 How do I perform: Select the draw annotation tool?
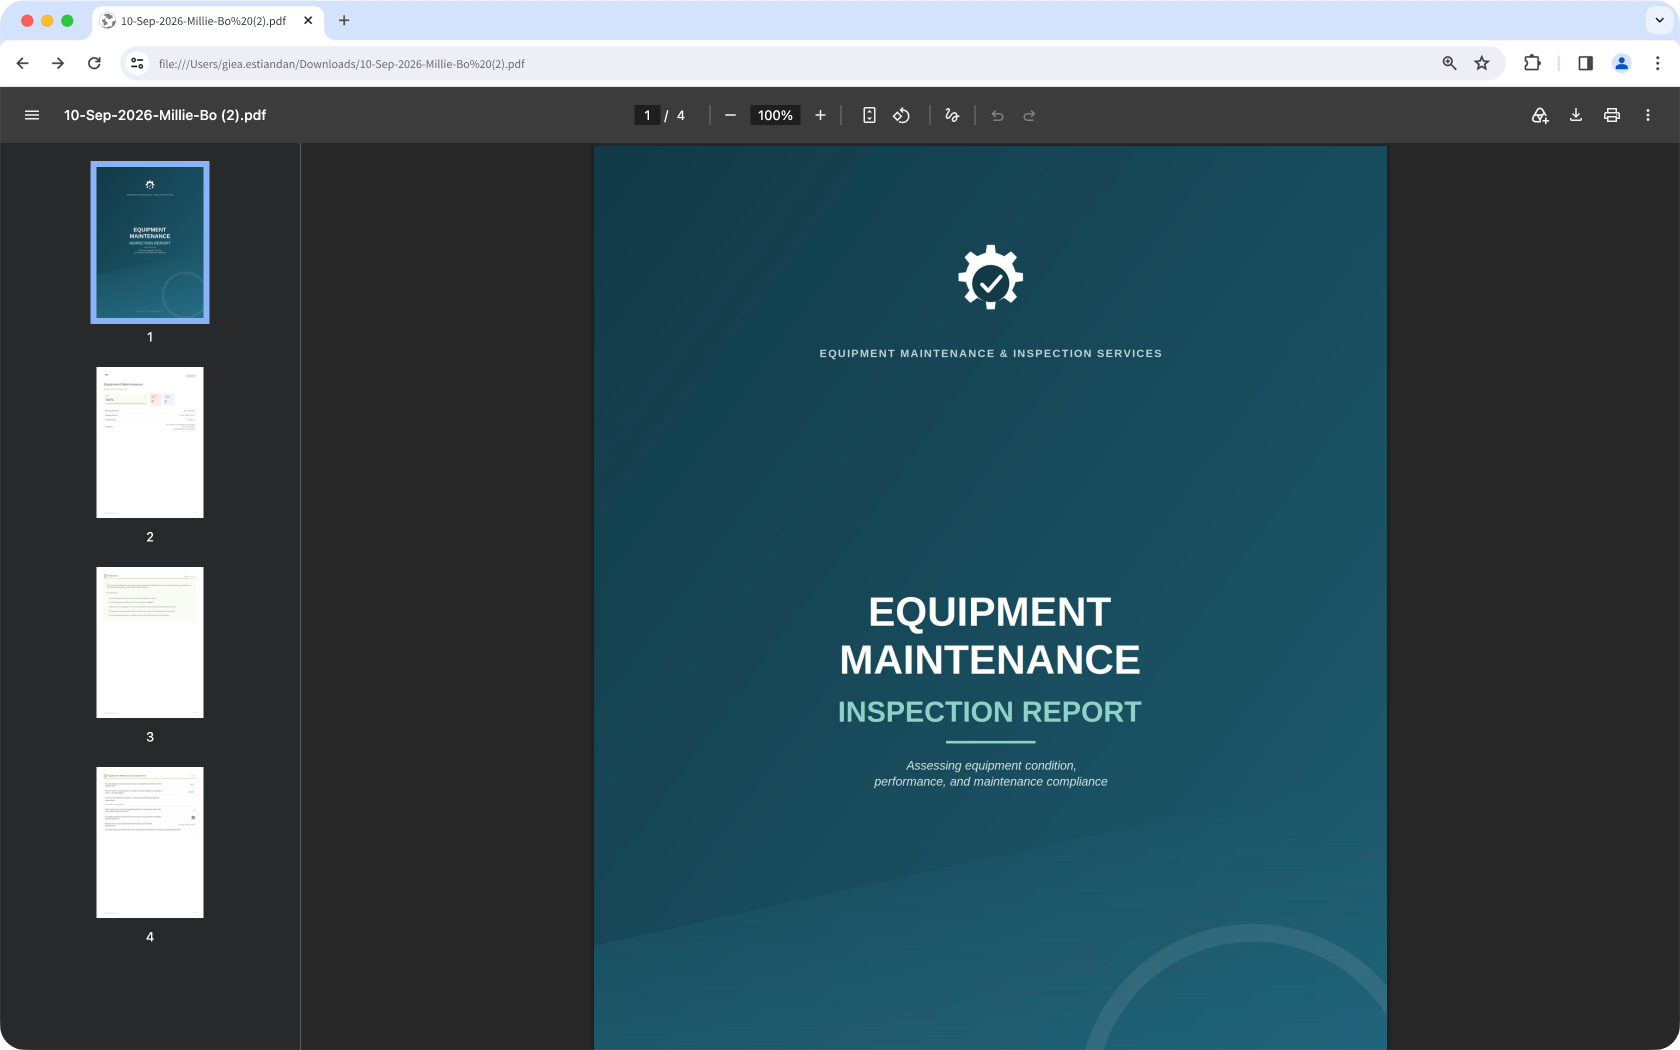point(952,115)
